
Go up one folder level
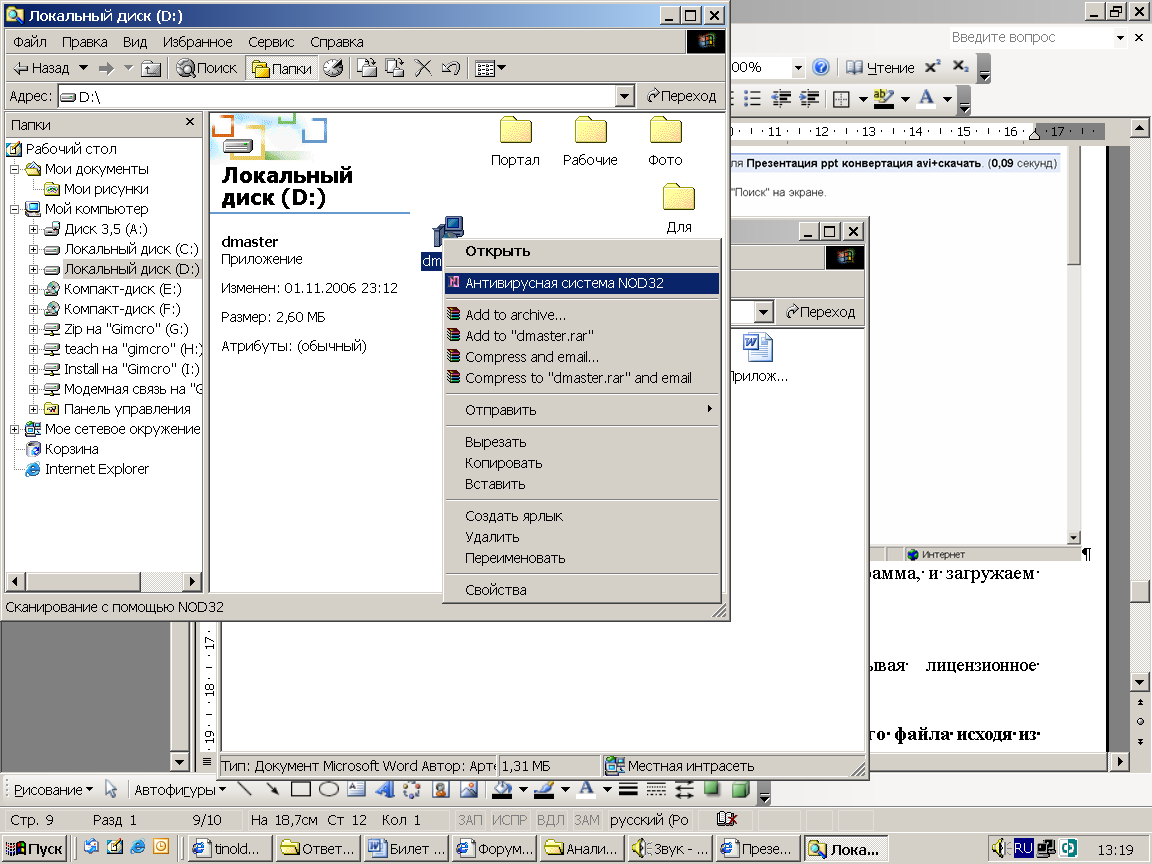click(151, 68)
